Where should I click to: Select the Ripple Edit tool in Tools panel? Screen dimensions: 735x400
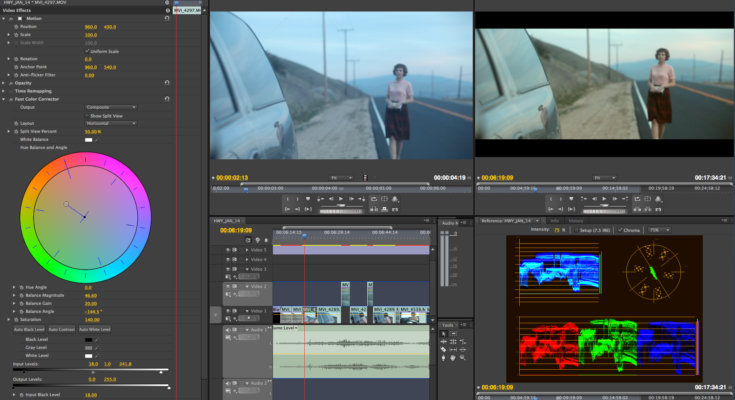(x=443, y=341)
